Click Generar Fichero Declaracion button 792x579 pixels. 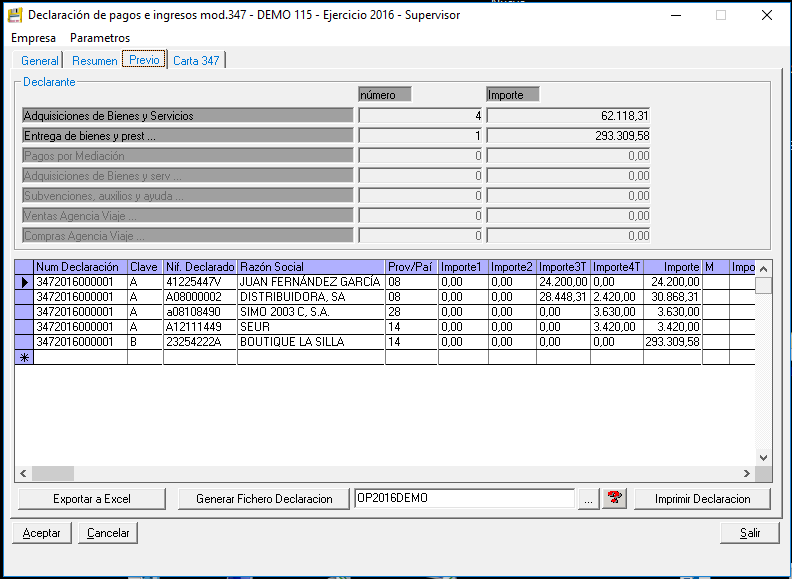click(x=264, y=499)
